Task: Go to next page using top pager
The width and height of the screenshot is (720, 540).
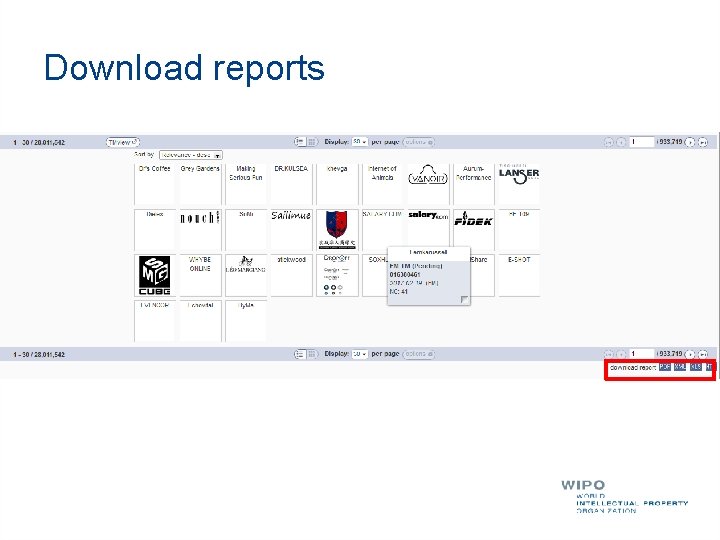Action: (690, 142)
